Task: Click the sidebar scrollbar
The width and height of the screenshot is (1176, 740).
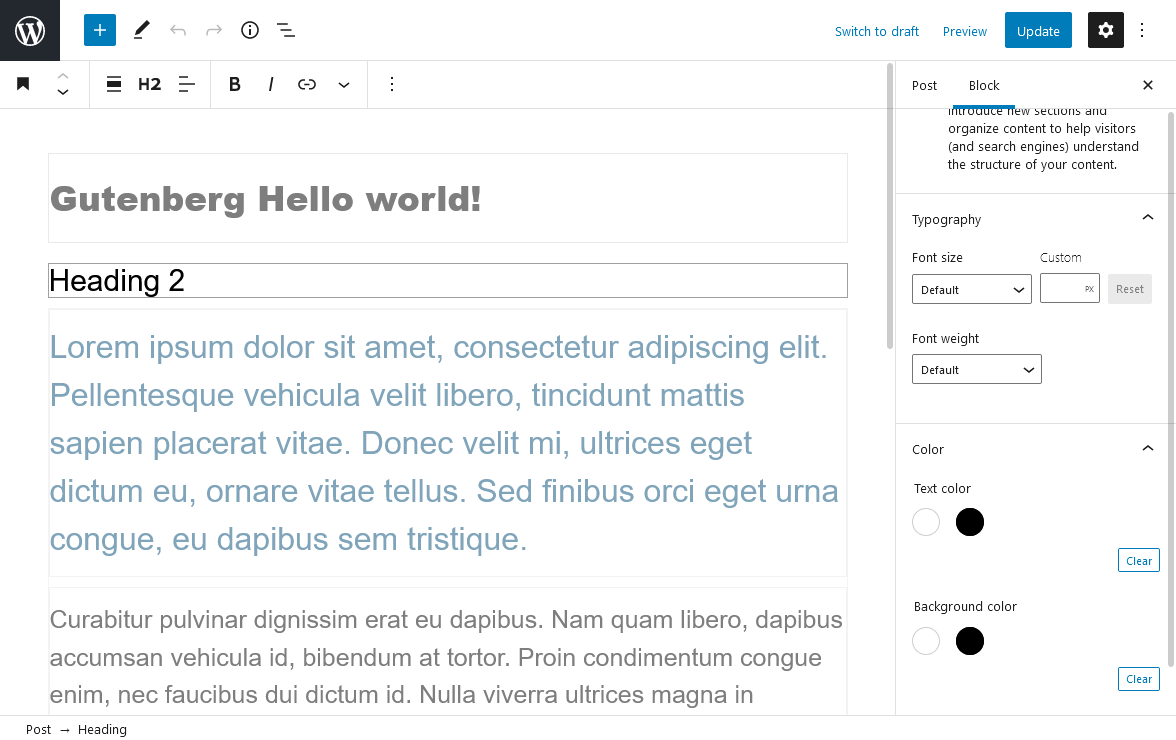Action: pos(1171,388)
